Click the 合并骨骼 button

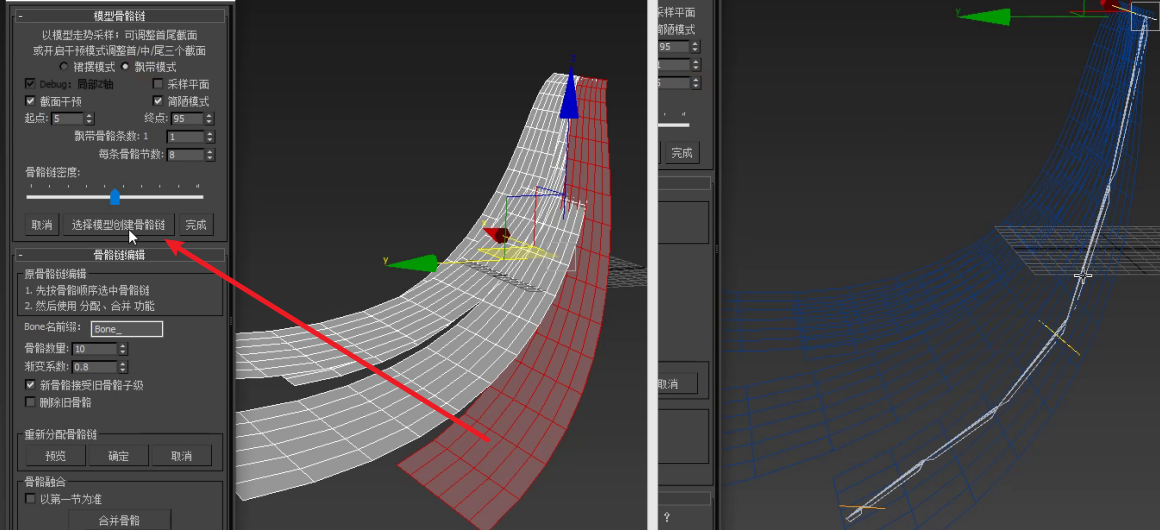point(120,520)
